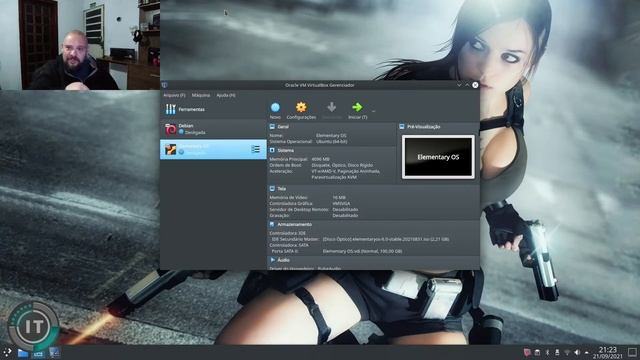This screenshot has height=360, width=640.
Task: Click the Sistema chip icon
Action: pos(272,151)
